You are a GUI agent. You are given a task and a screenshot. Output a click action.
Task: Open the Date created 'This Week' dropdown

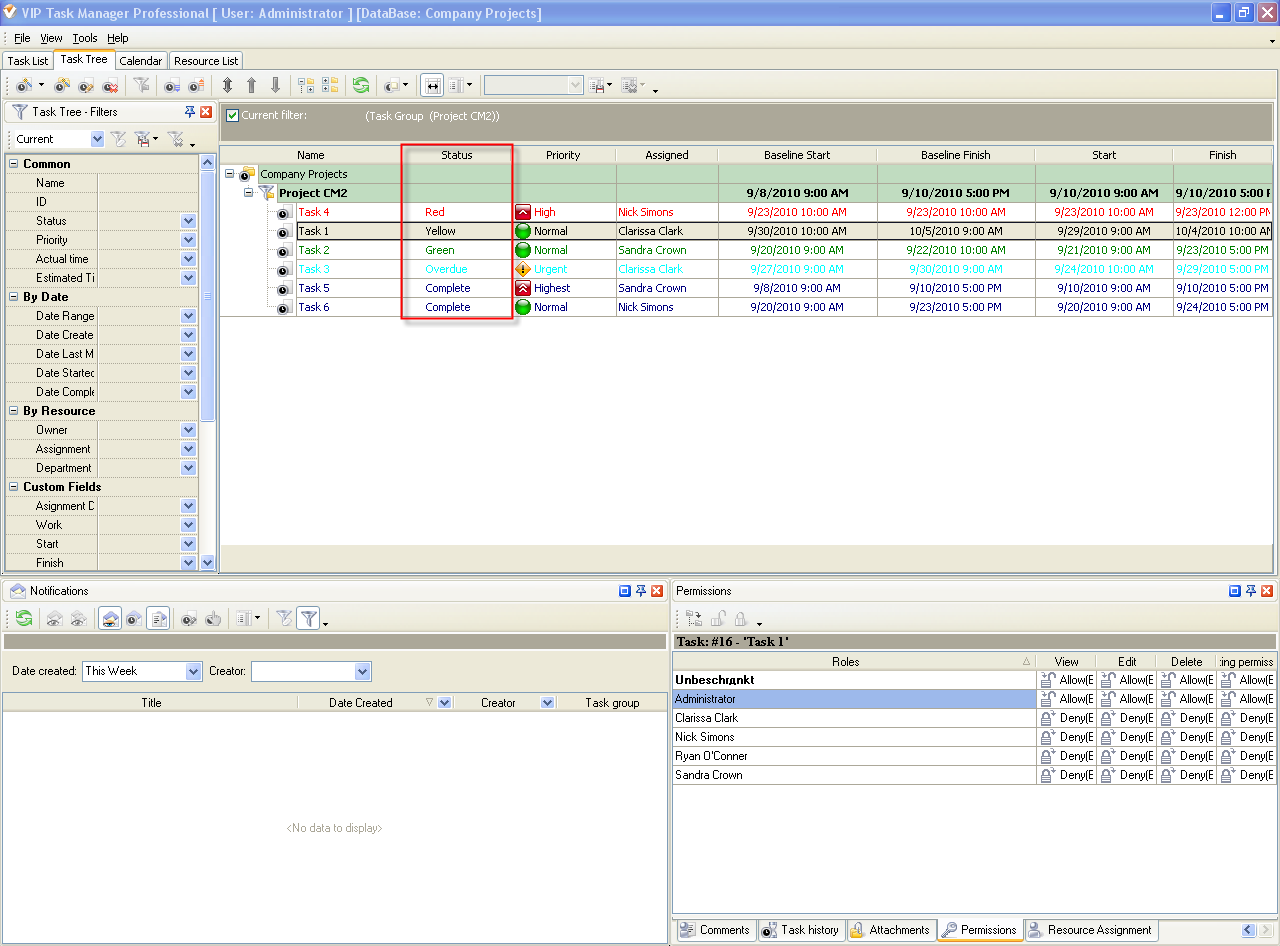193,671
